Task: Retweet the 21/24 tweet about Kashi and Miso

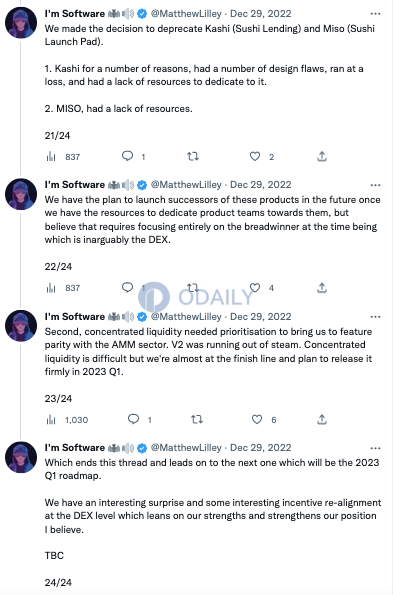Action: [193, 156]
